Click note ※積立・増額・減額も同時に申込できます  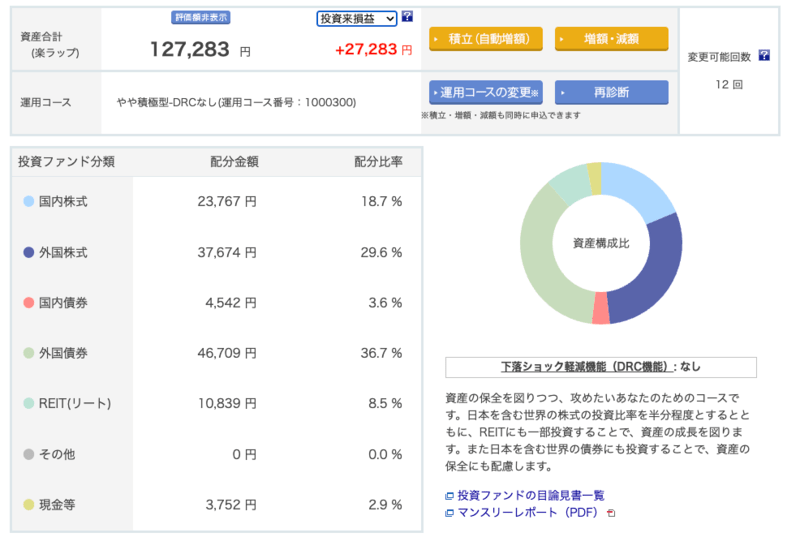pos(501,115)
